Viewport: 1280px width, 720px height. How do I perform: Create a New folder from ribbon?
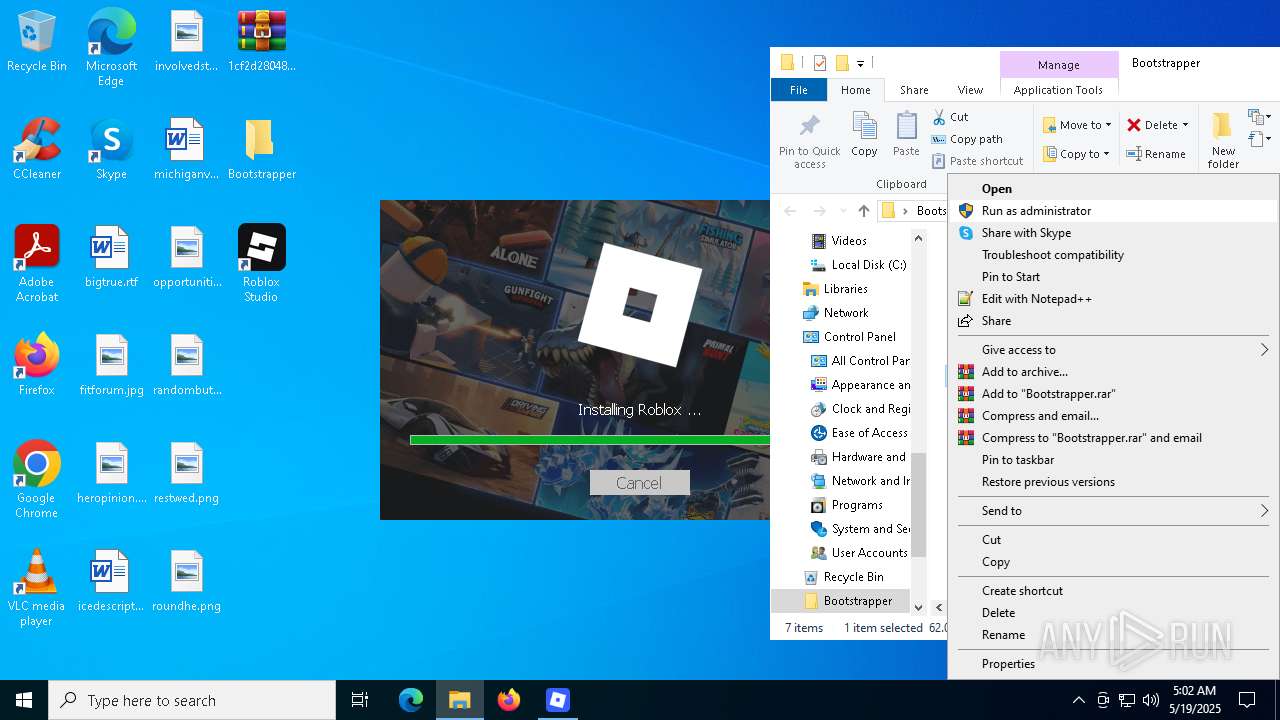coord(1223,141)
